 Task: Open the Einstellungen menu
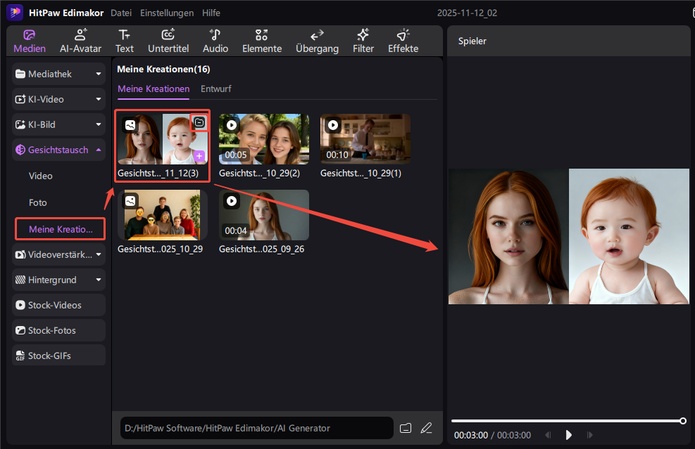[167, 12]
